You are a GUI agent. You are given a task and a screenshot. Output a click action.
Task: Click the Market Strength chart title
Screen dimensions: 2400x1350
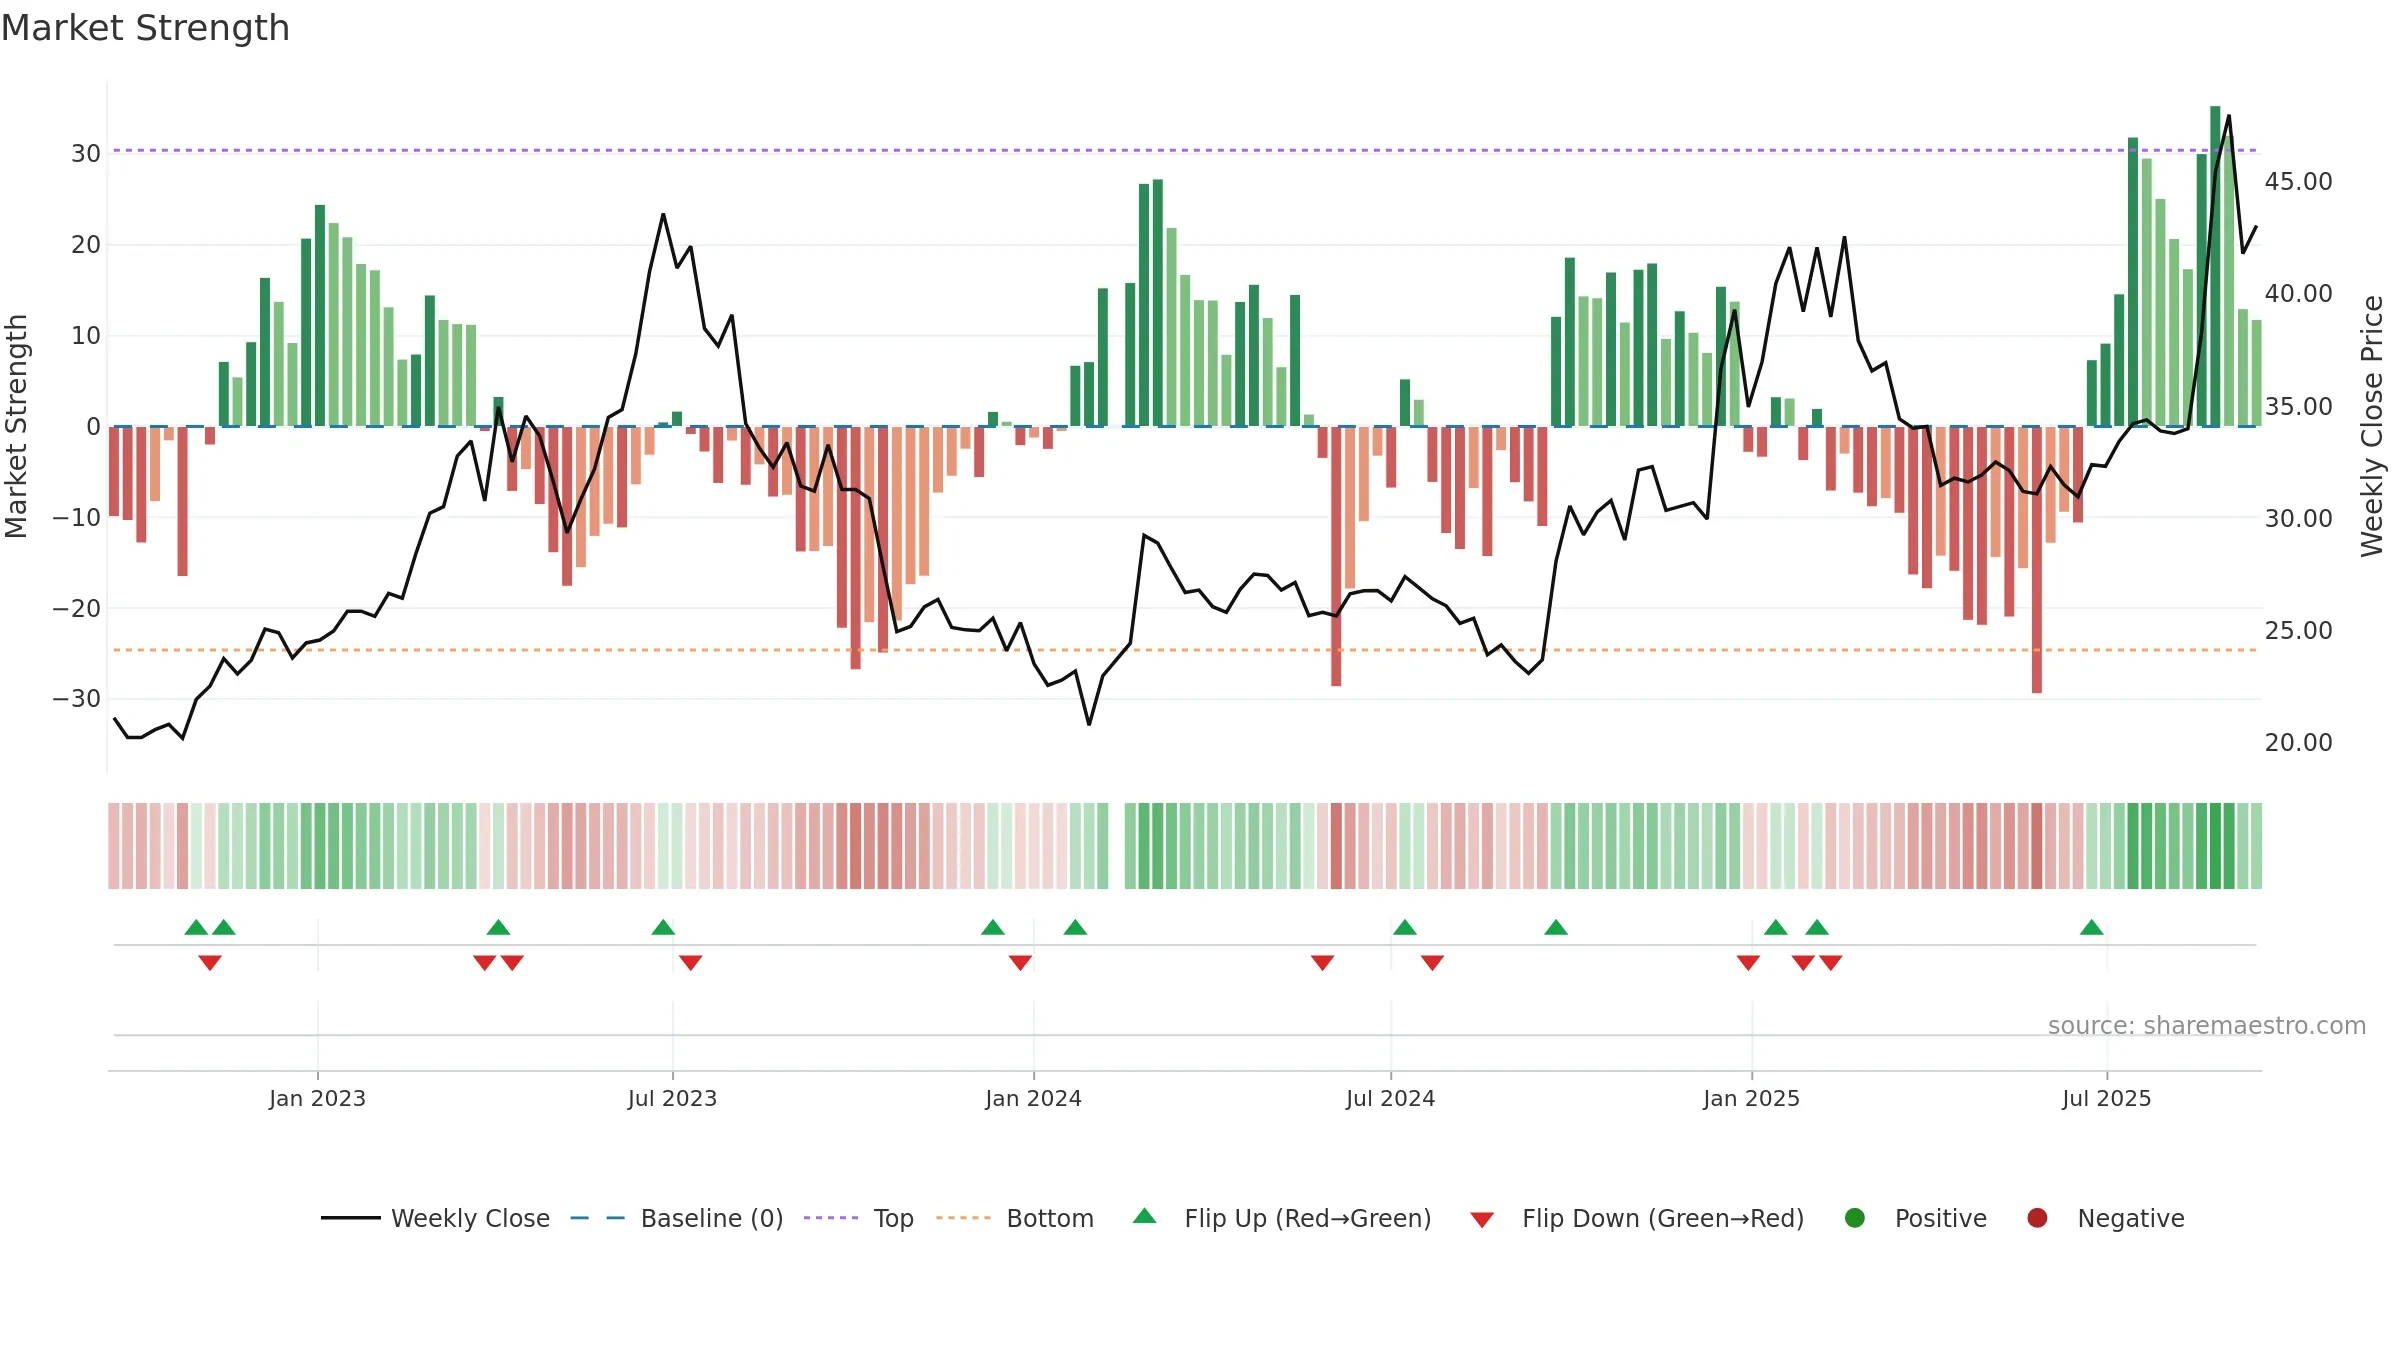click(146, 28)
